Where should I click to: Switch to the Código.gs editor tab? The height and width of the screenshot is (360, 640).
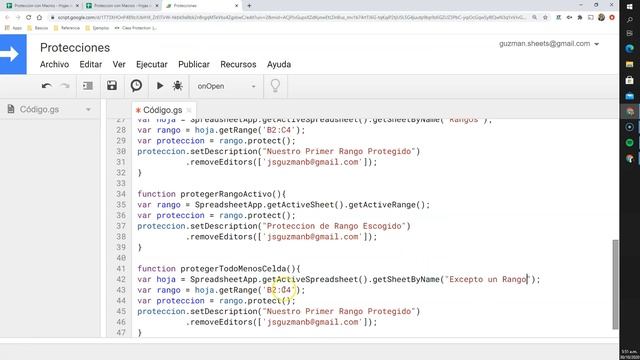162,110
